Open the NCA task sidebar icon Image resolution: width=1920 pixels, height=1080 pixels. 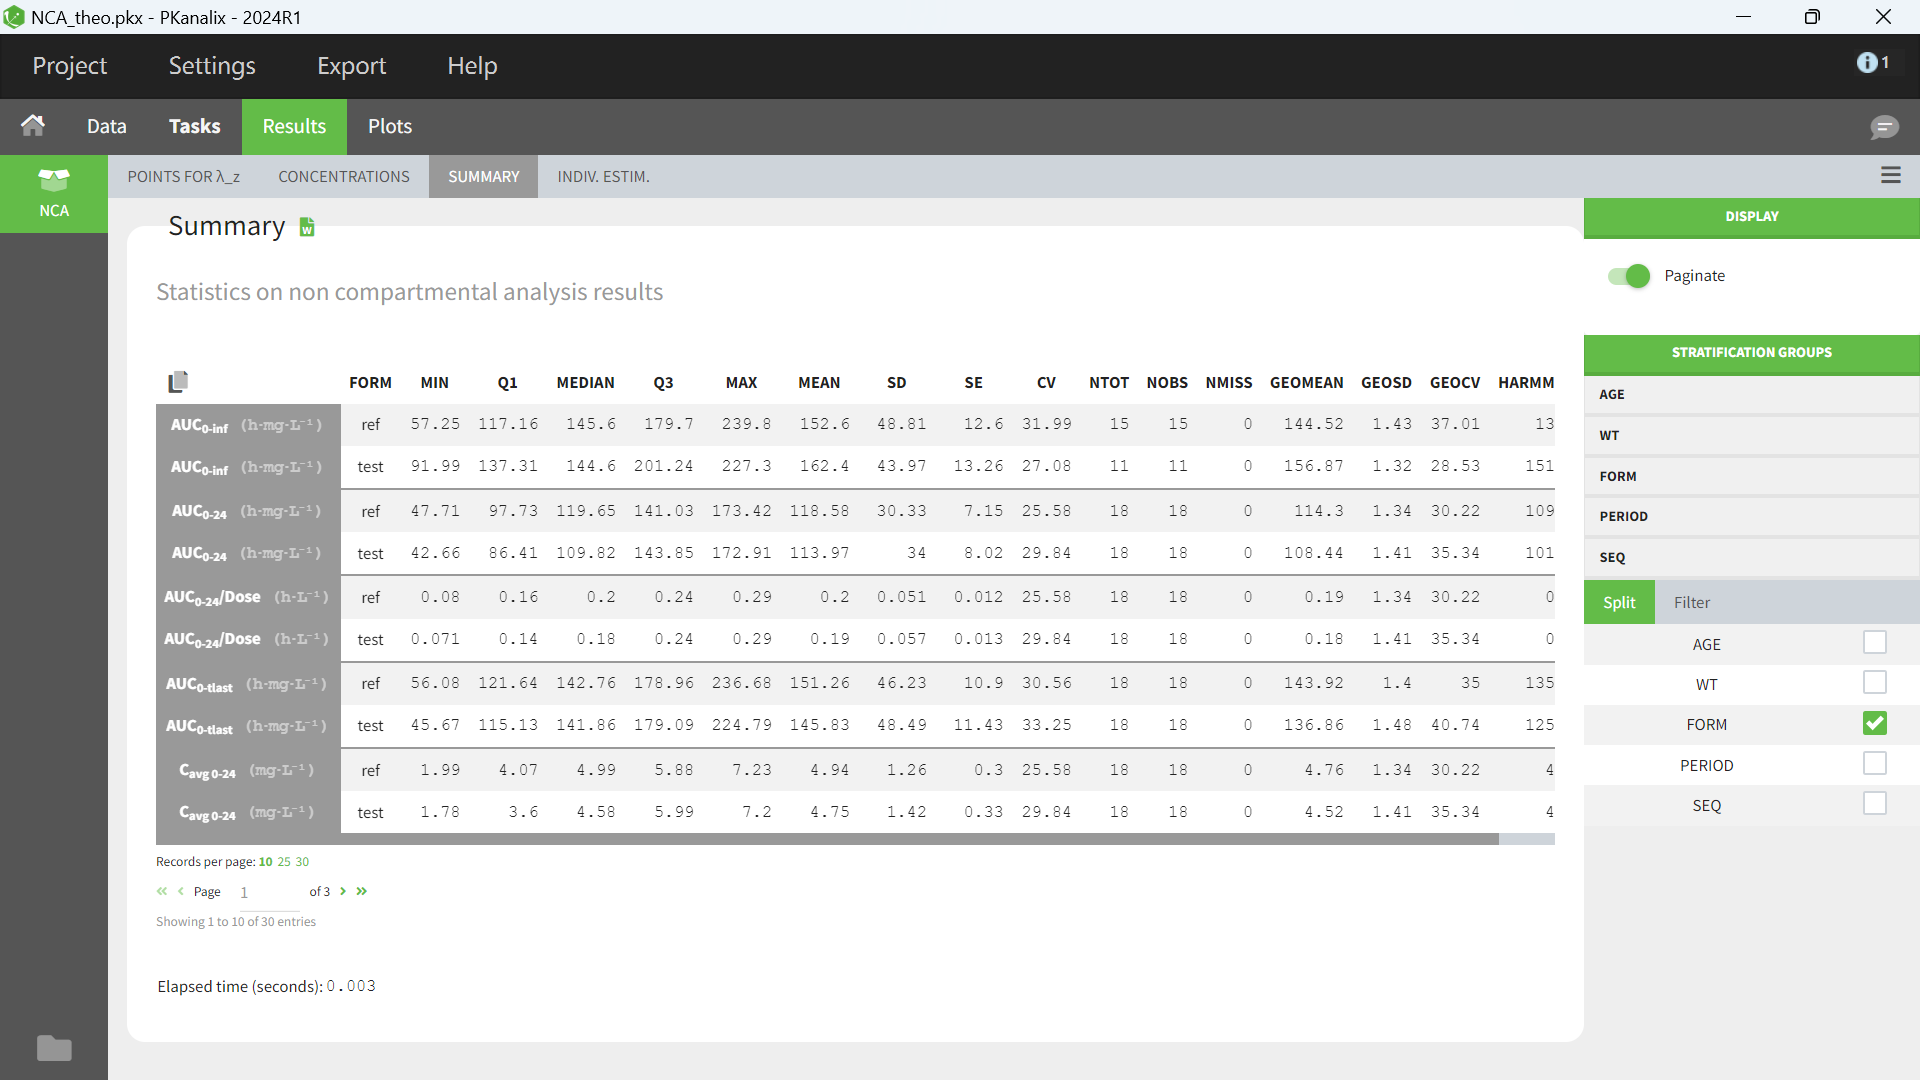(54, 193)
